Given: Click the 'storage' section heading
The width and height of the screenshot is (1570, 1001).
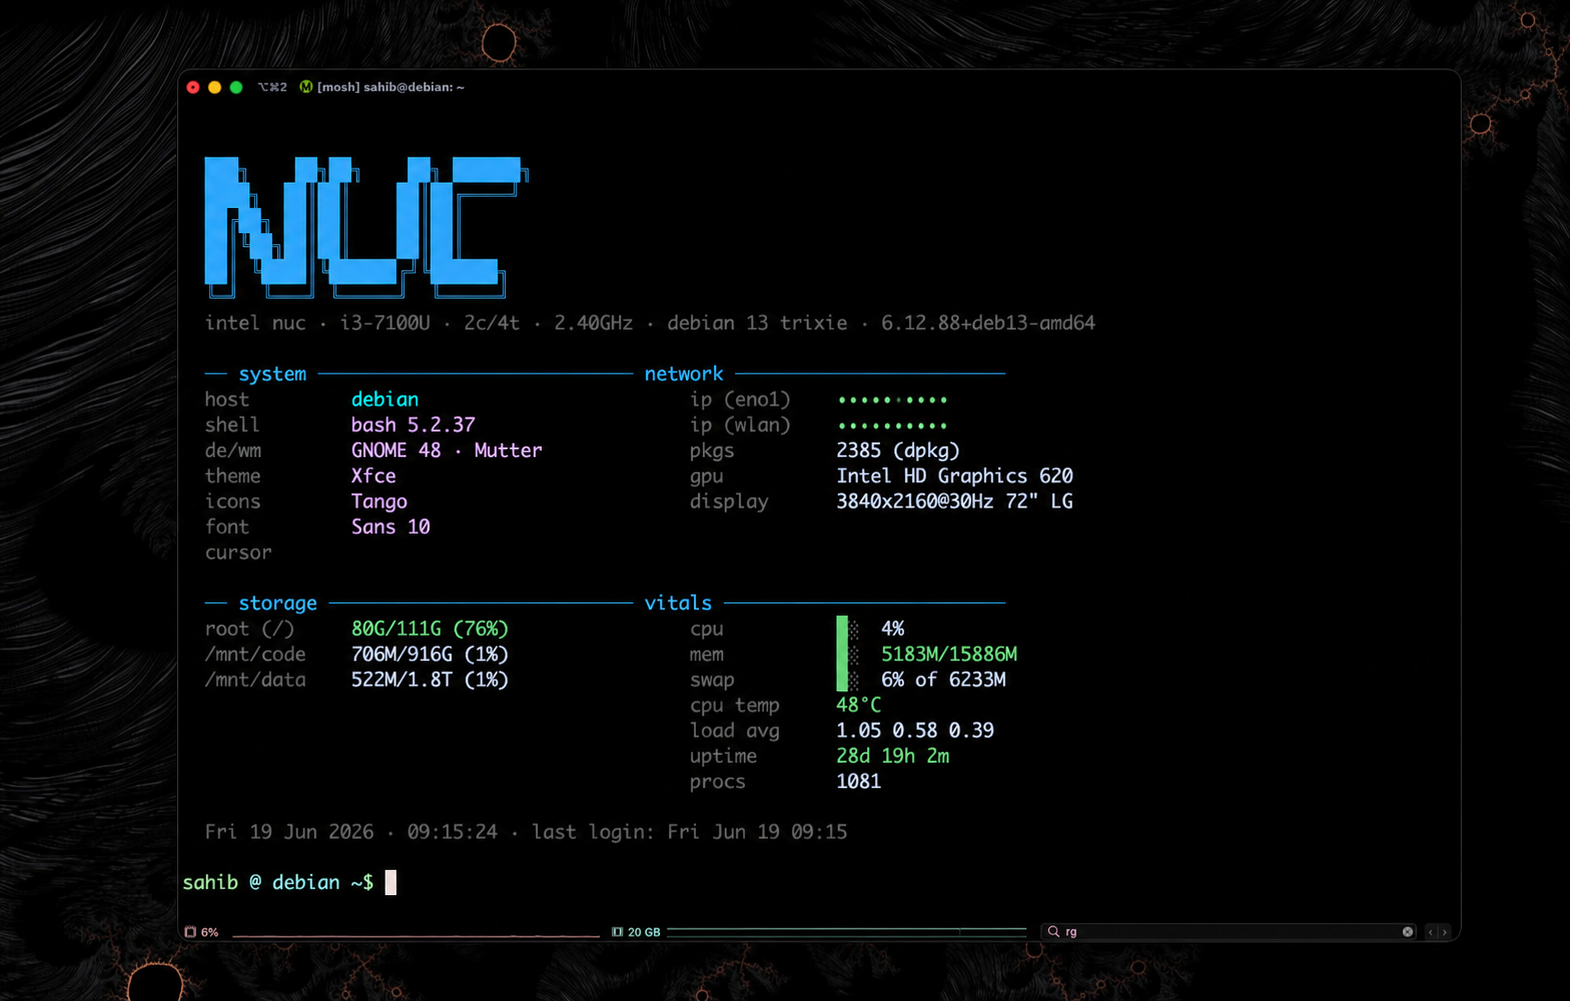Looking at the screenshot, I should tap(278, 603).
